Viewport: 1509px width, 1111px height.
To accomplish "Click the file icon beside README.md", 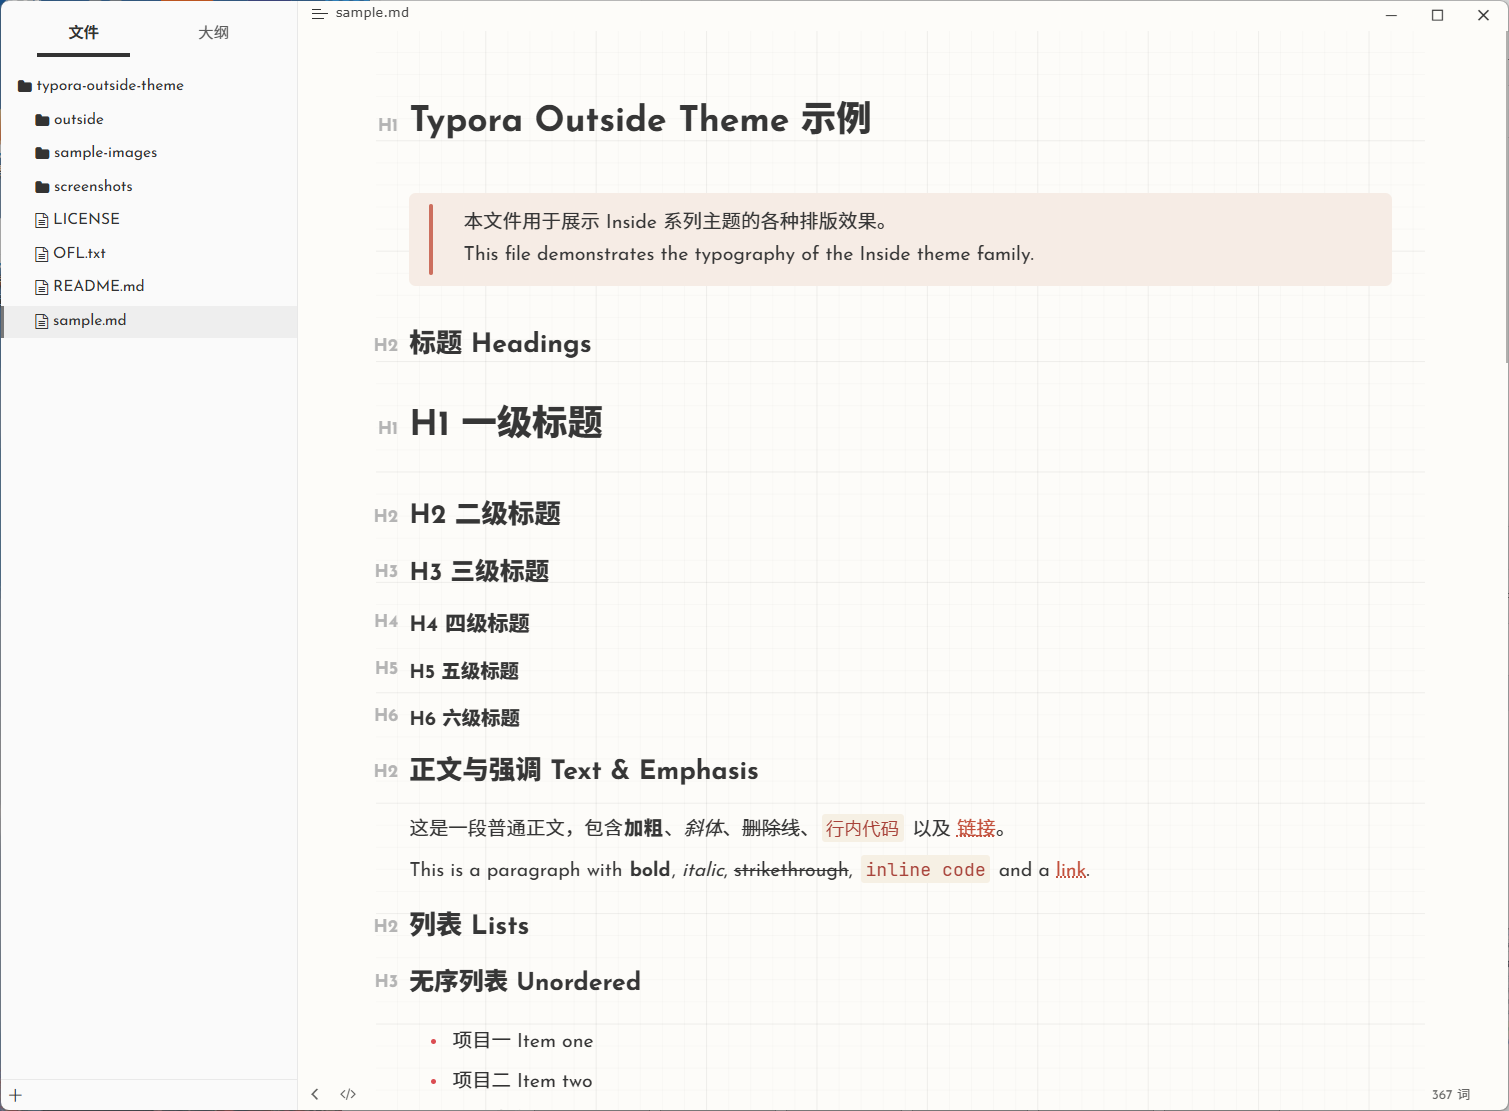I will (x=42, y=287).
